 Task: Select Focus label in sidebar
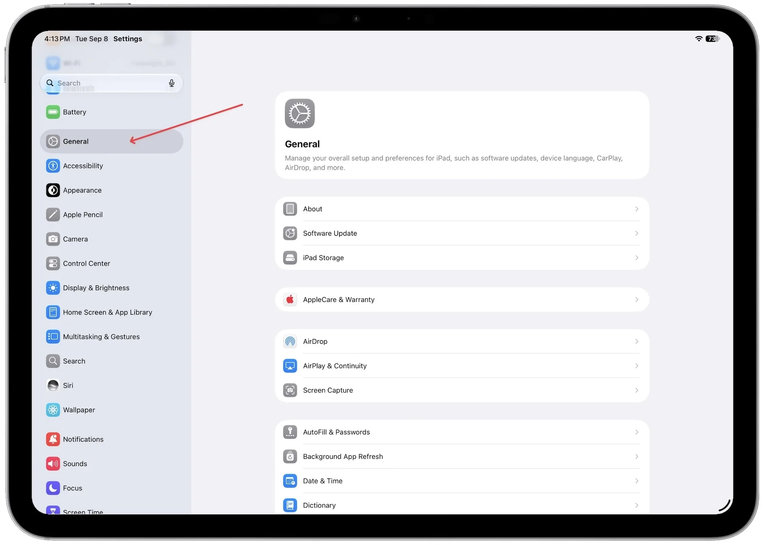[73, 488]
